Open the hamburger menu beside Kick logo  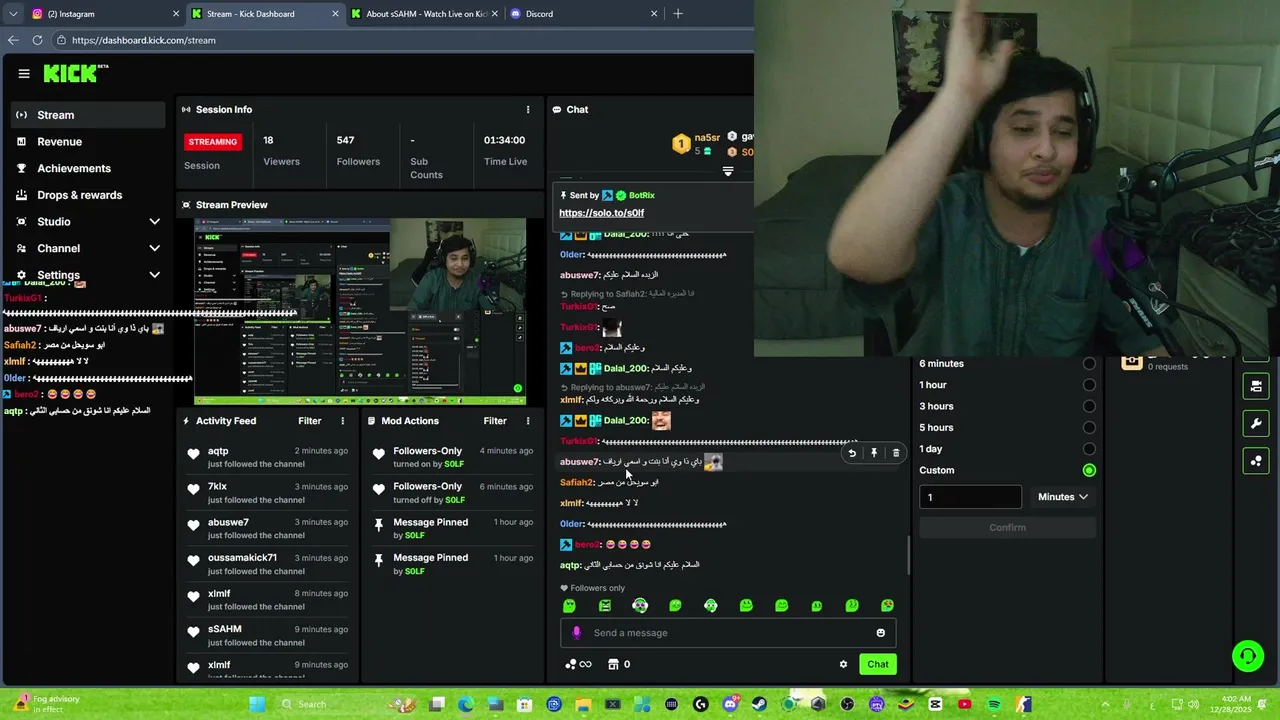click(24, 73)
